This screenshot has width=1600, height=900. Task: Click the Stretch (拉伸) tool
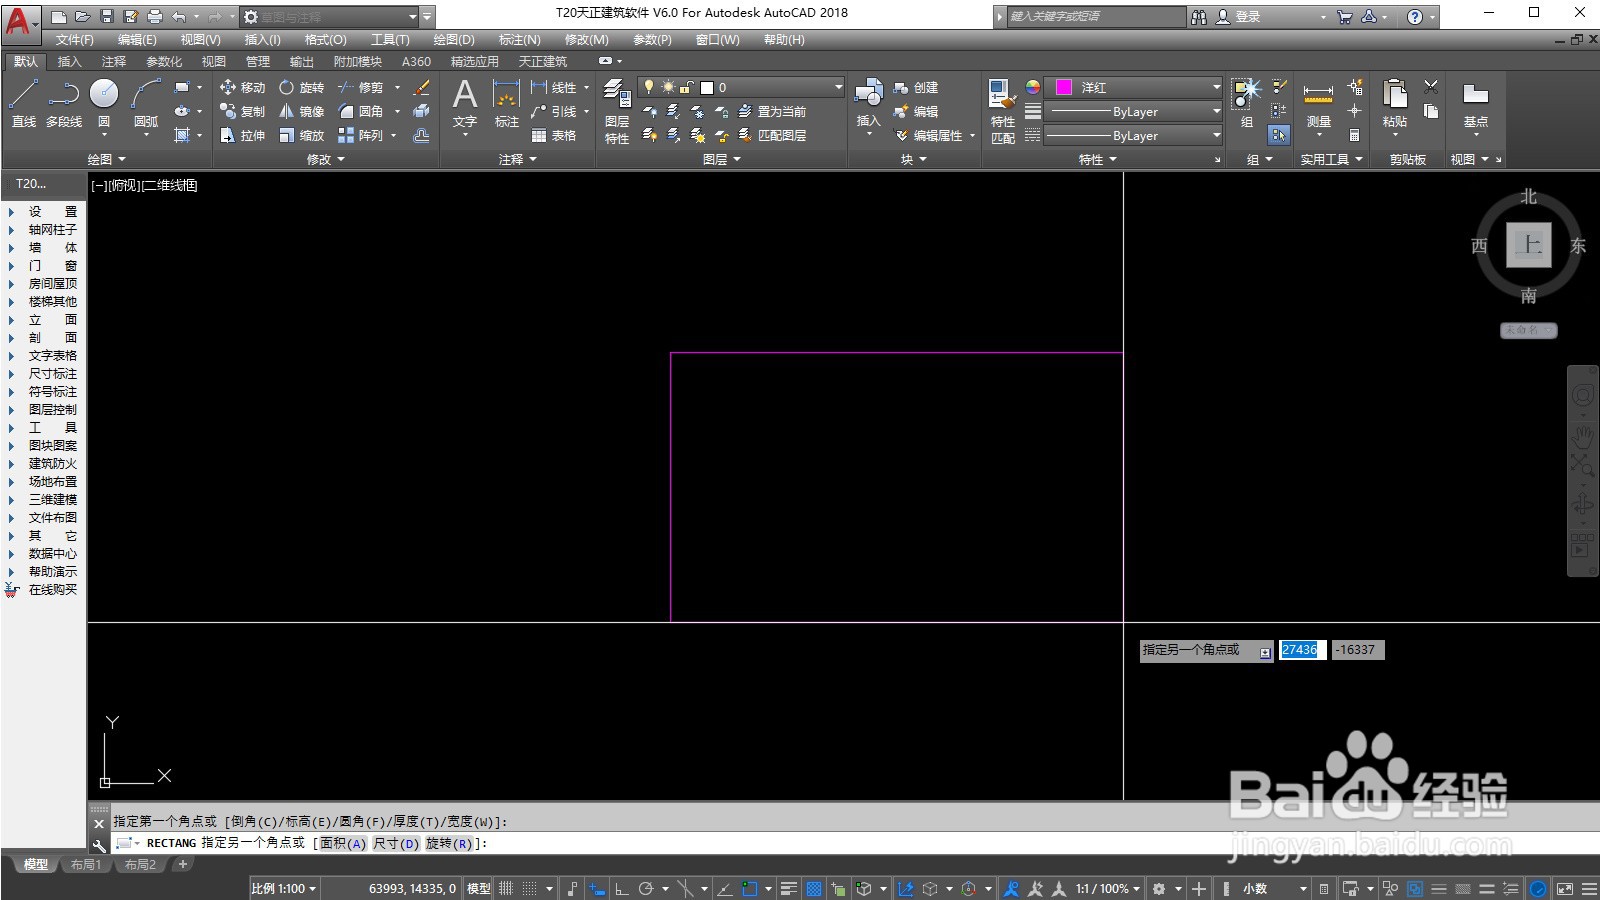(x=243, y=136)
